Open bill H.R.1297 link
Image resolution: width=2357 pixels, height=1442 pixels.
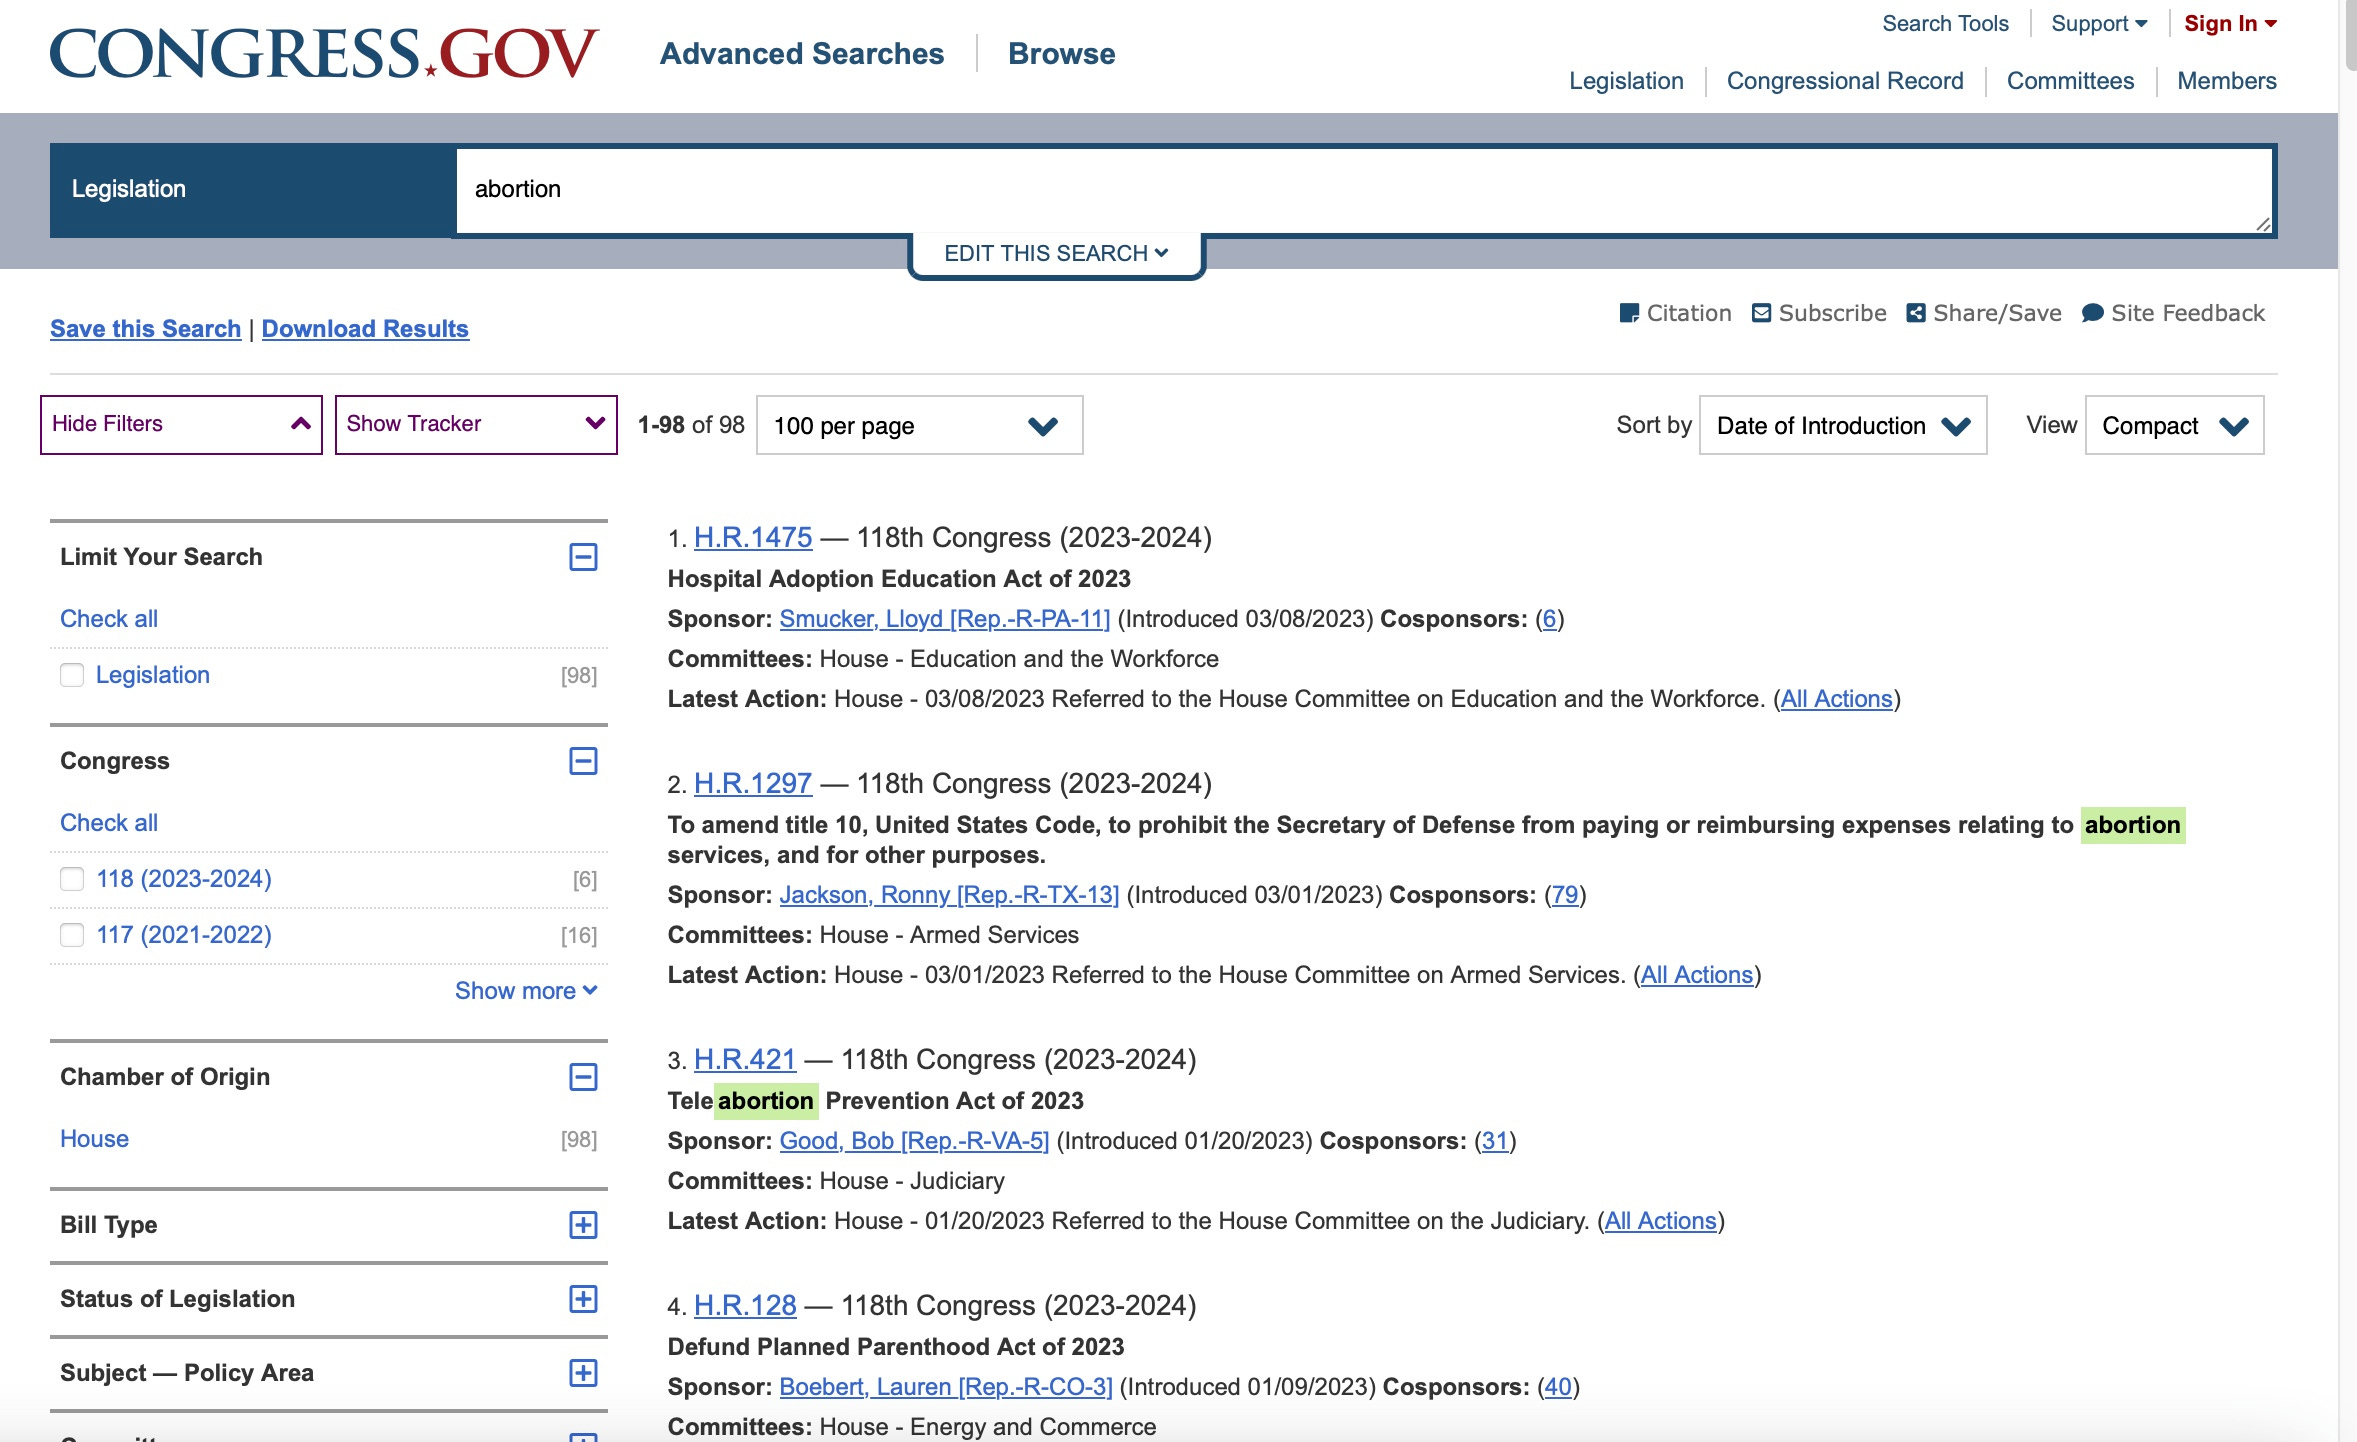[752, 783]
